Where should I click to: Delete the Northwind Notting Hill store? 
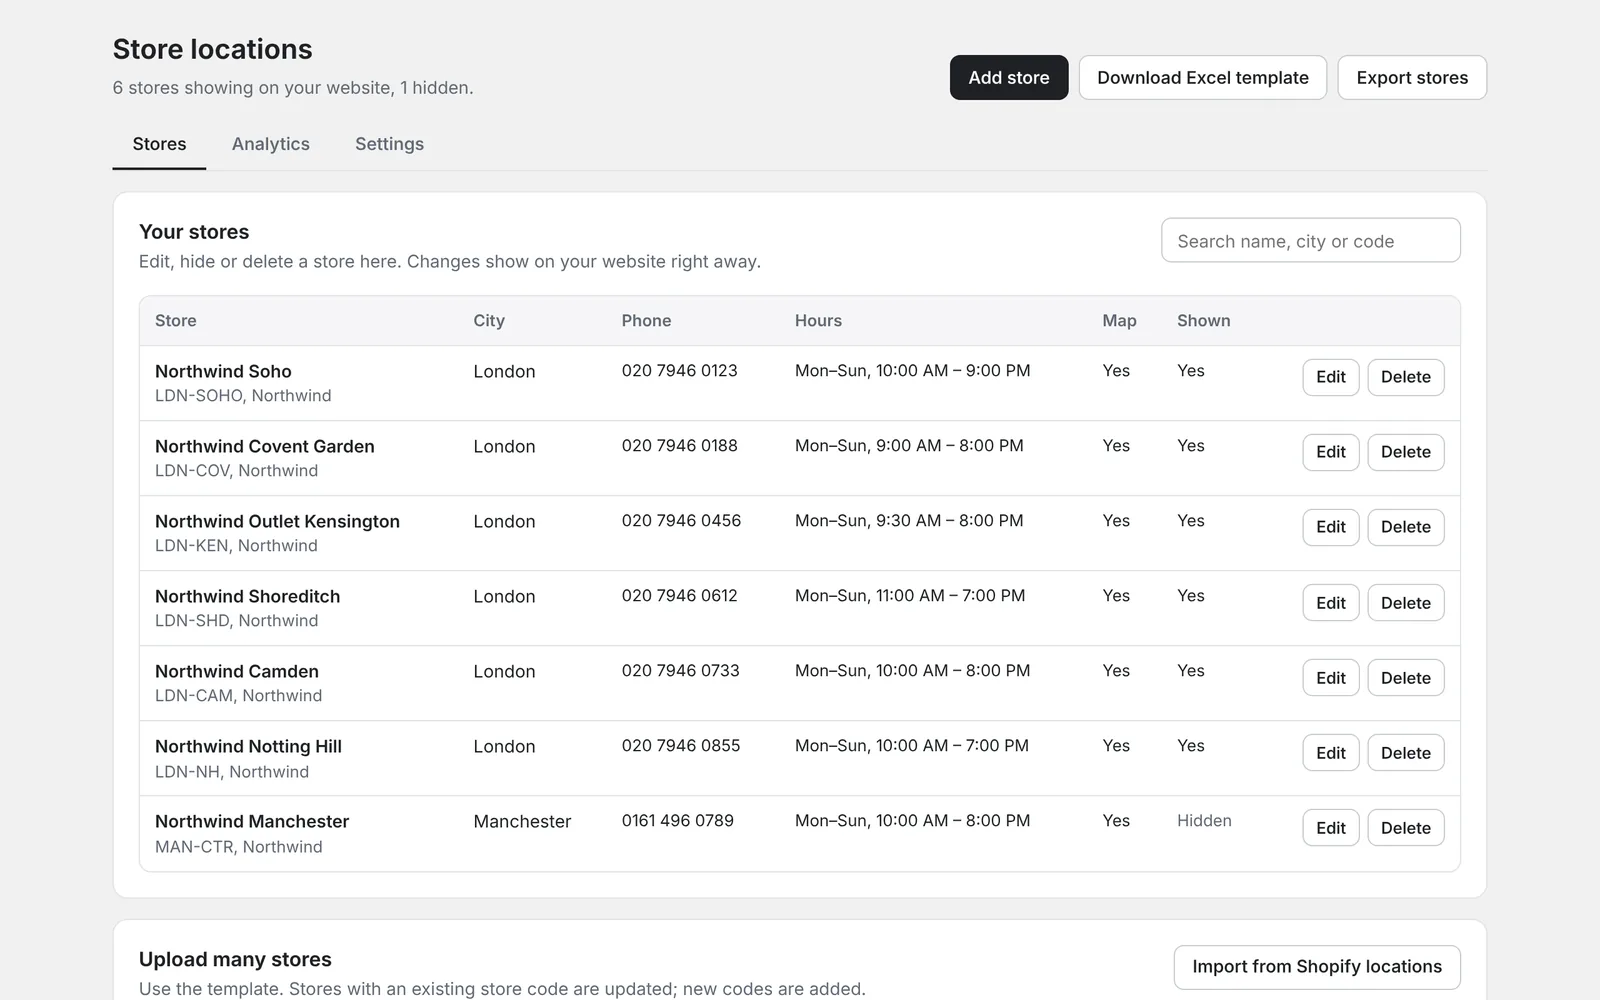pos(1406,753)
